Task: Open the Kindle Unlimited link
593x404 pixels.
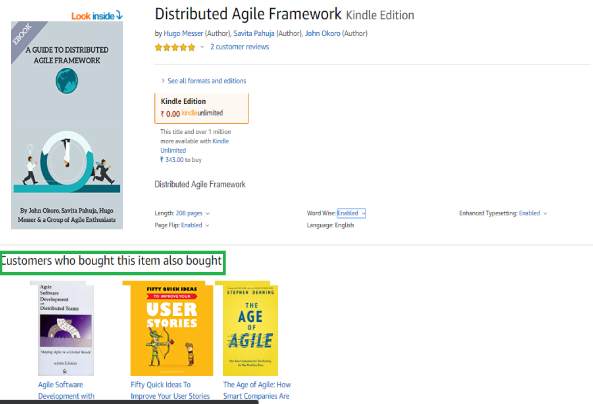Action: (x=194, y=146)
